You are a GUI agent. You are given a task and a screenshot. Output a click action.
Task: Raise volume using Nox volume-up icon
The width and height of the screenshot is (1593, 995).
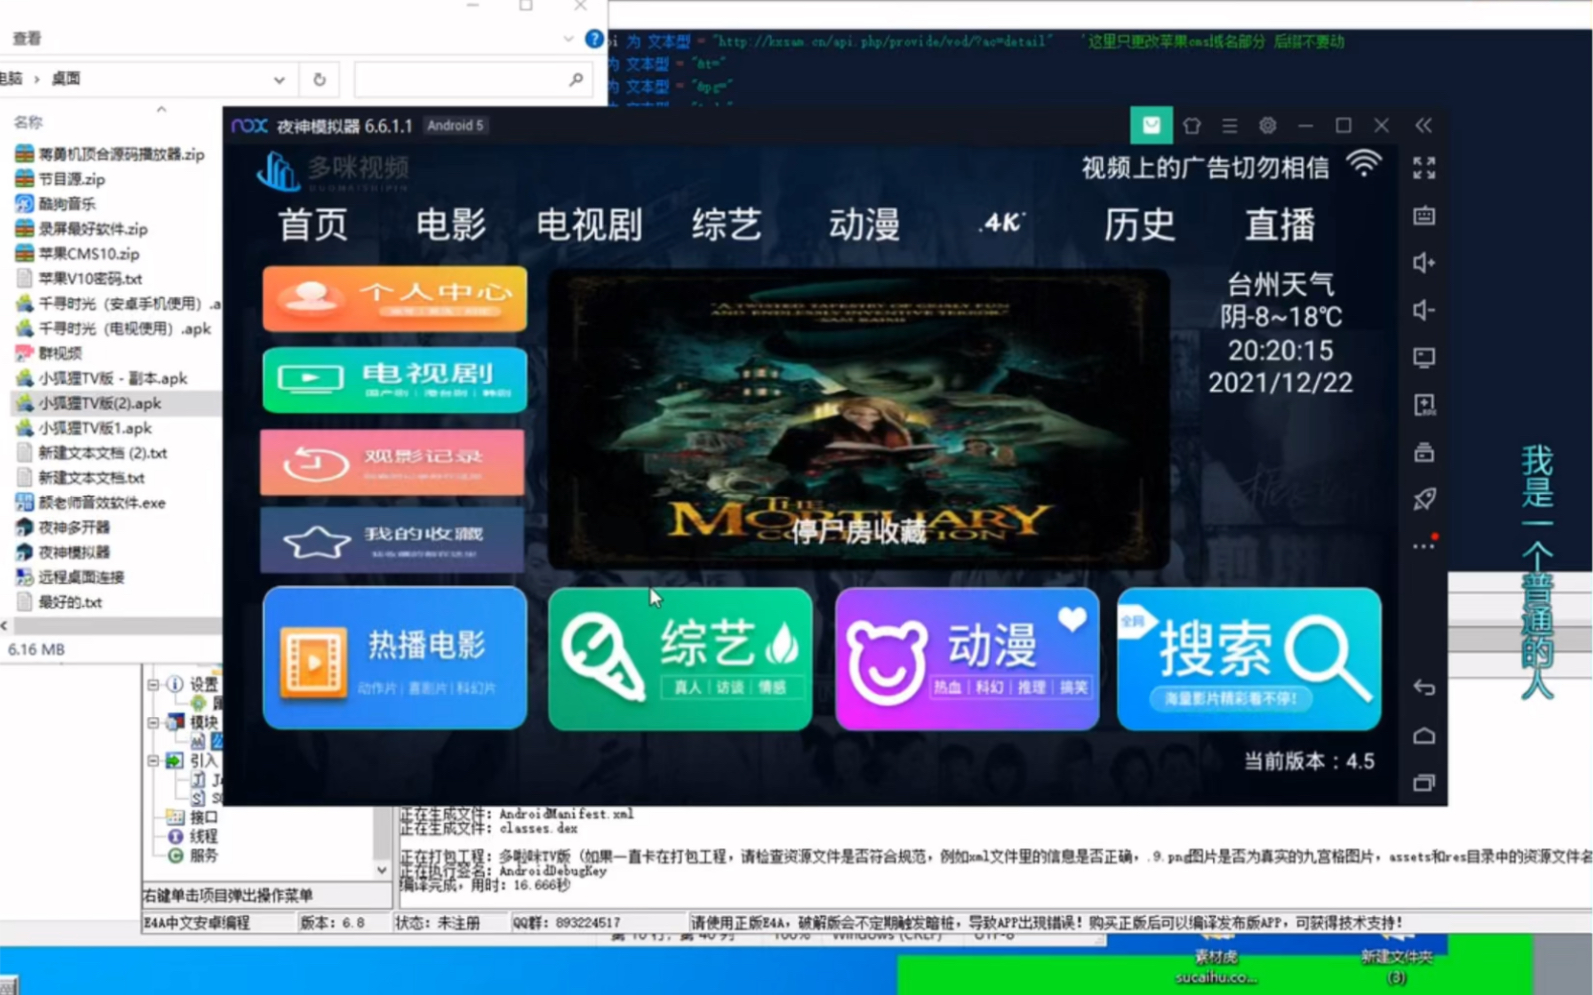(1424, 263)
